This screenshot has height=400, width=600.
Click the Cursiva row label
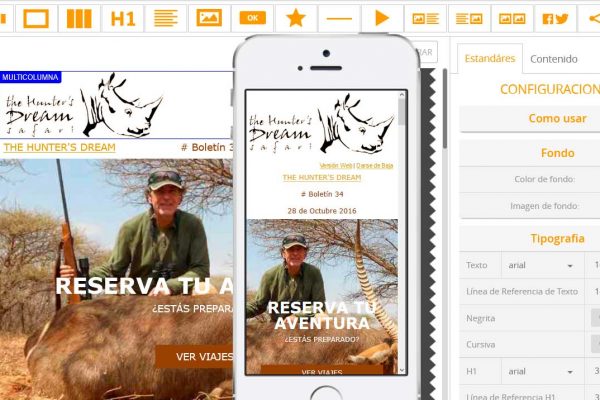tap(481, 345)
